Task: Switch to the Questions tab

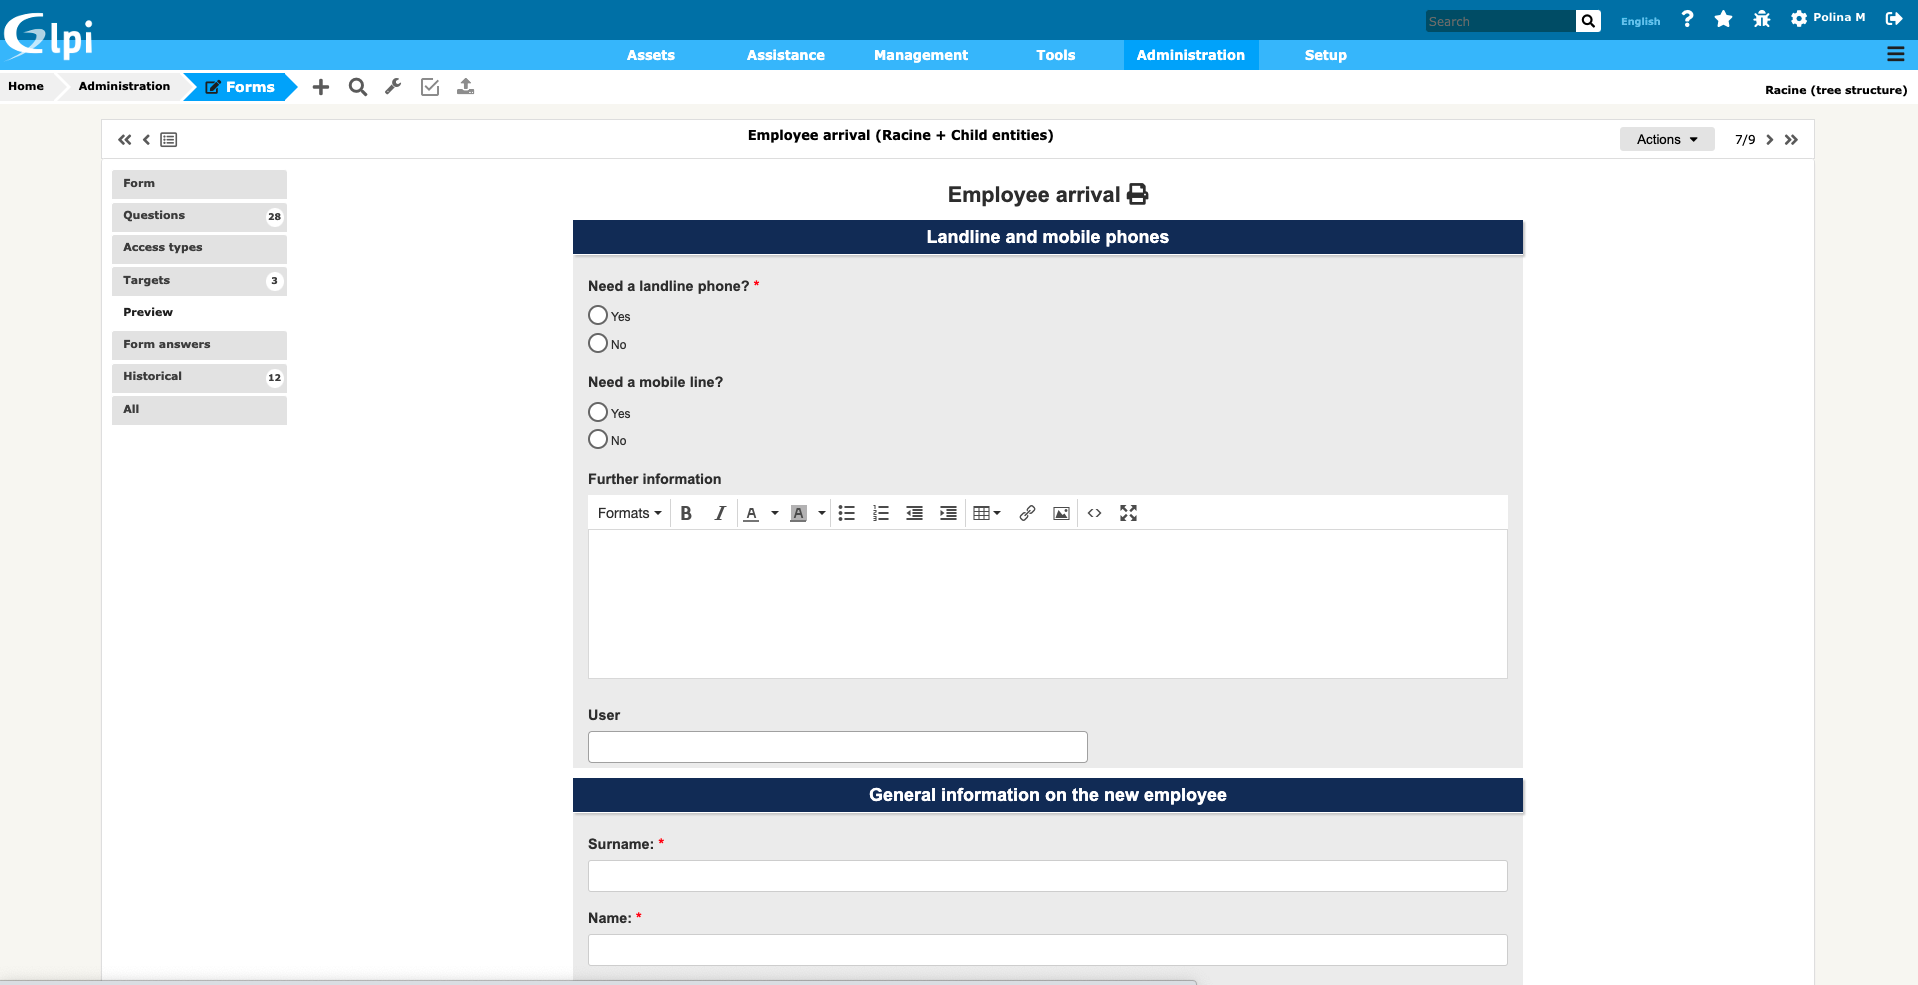Action: point(199,216)
